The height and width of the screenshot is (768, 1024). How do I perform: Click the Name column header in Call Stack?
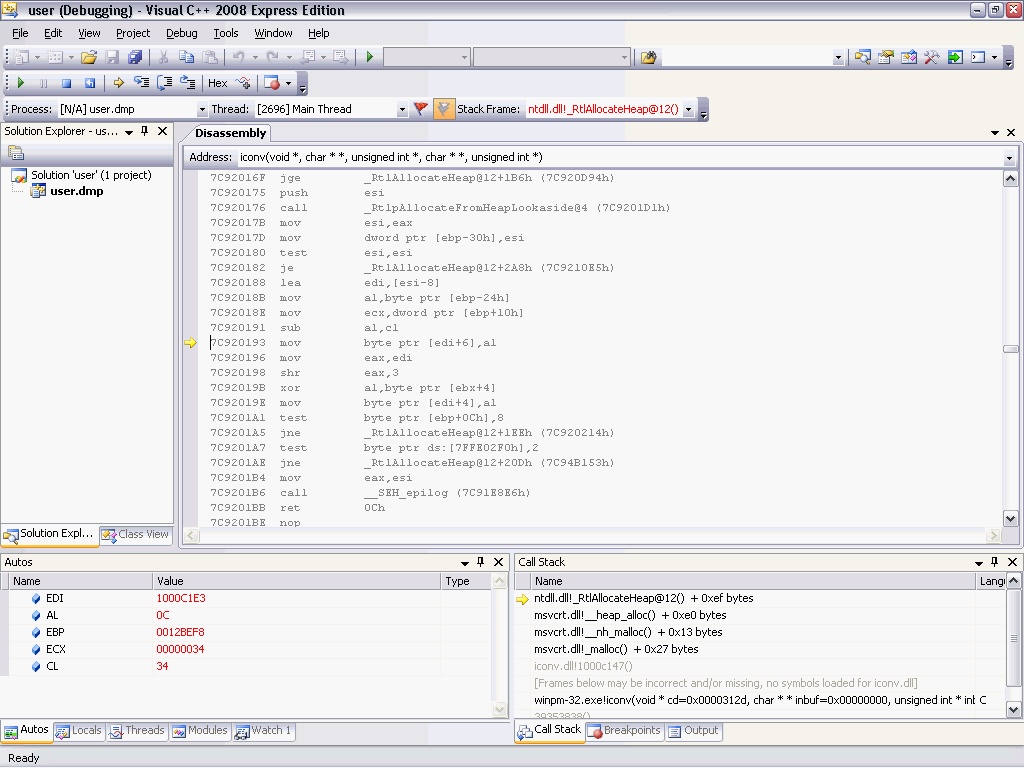753,581
